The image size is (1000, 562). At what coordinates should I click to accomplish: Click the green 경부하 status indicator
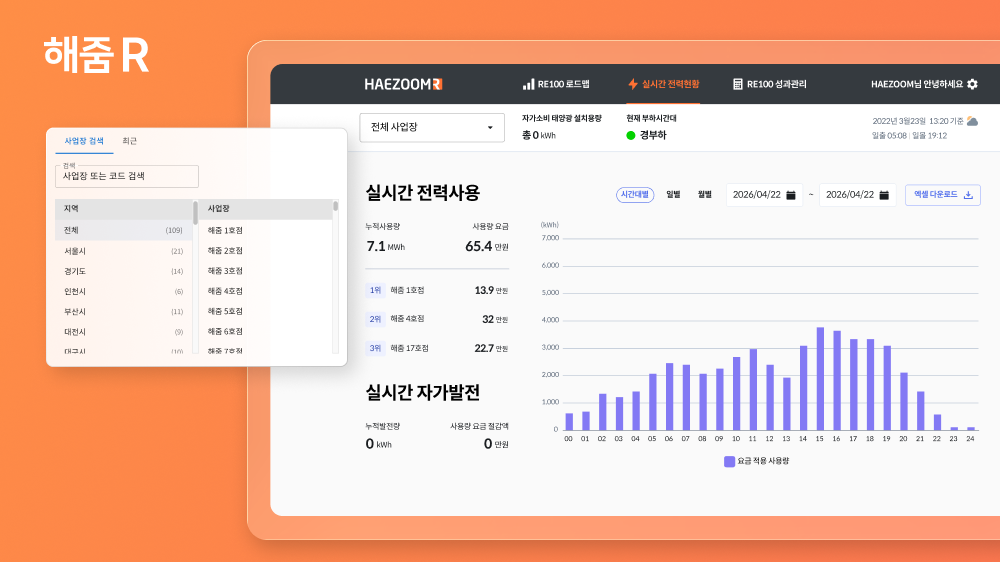[x=631, y=135]
